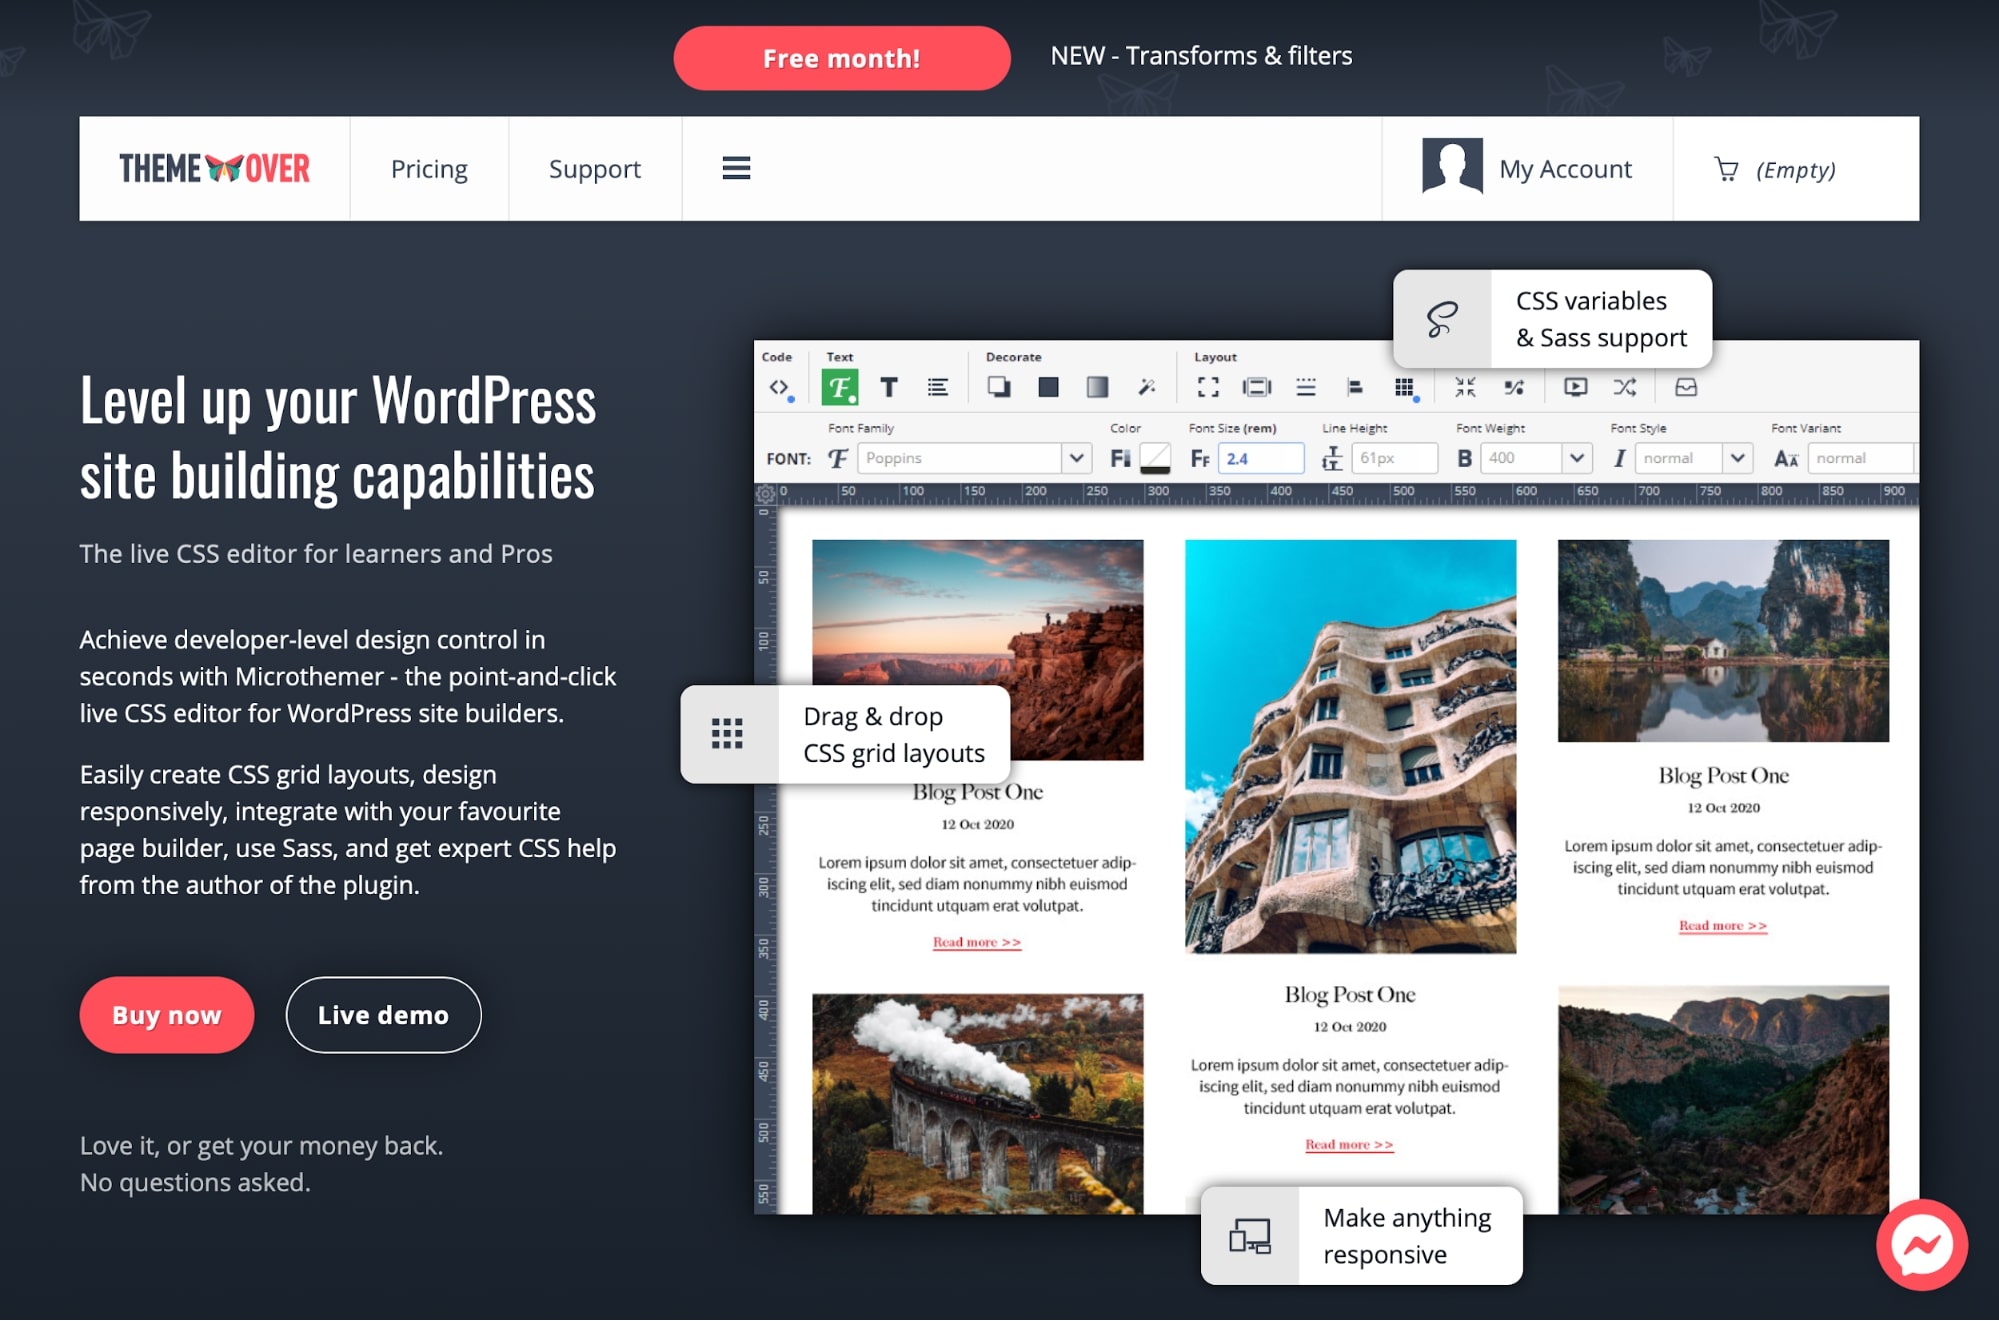The height and width of the screenshot is (1321, 1999).
Task: Expand the Font Style dropdown arrow
Action: tap(1738, 458)
